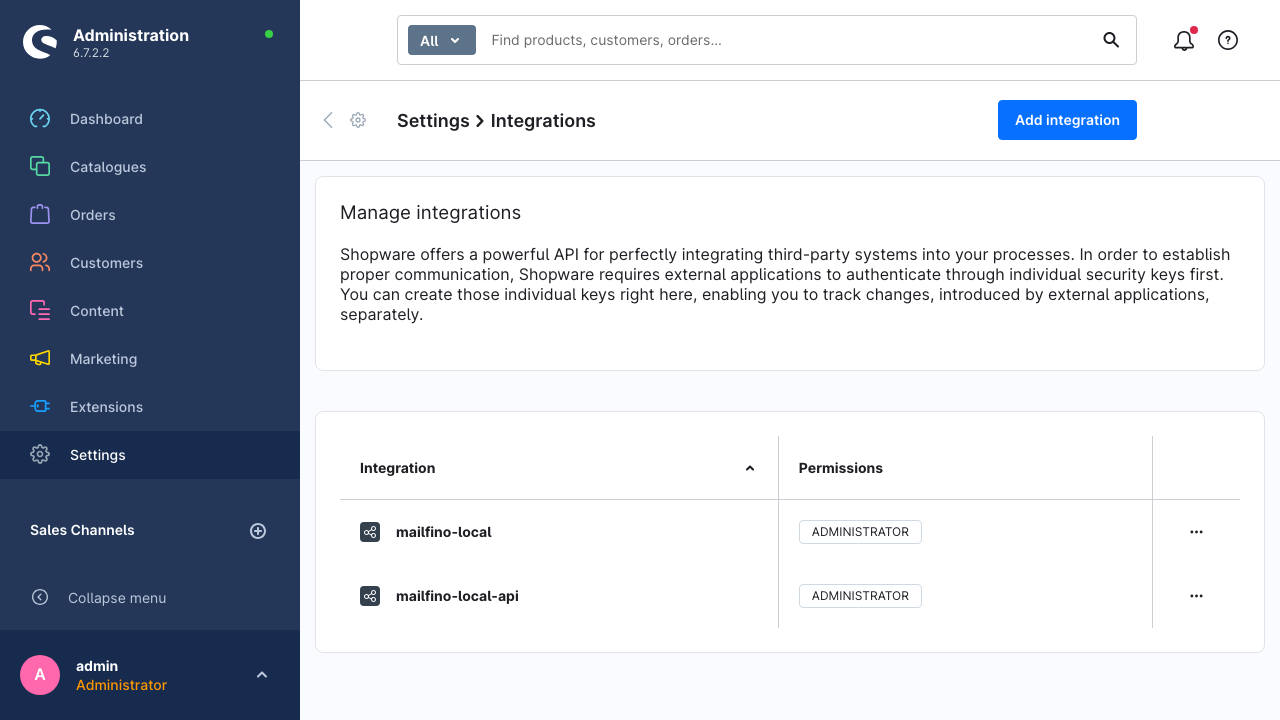Click the Administration version 6.7.2.2 text
The image size is (1280, 720).
point(91,53)
